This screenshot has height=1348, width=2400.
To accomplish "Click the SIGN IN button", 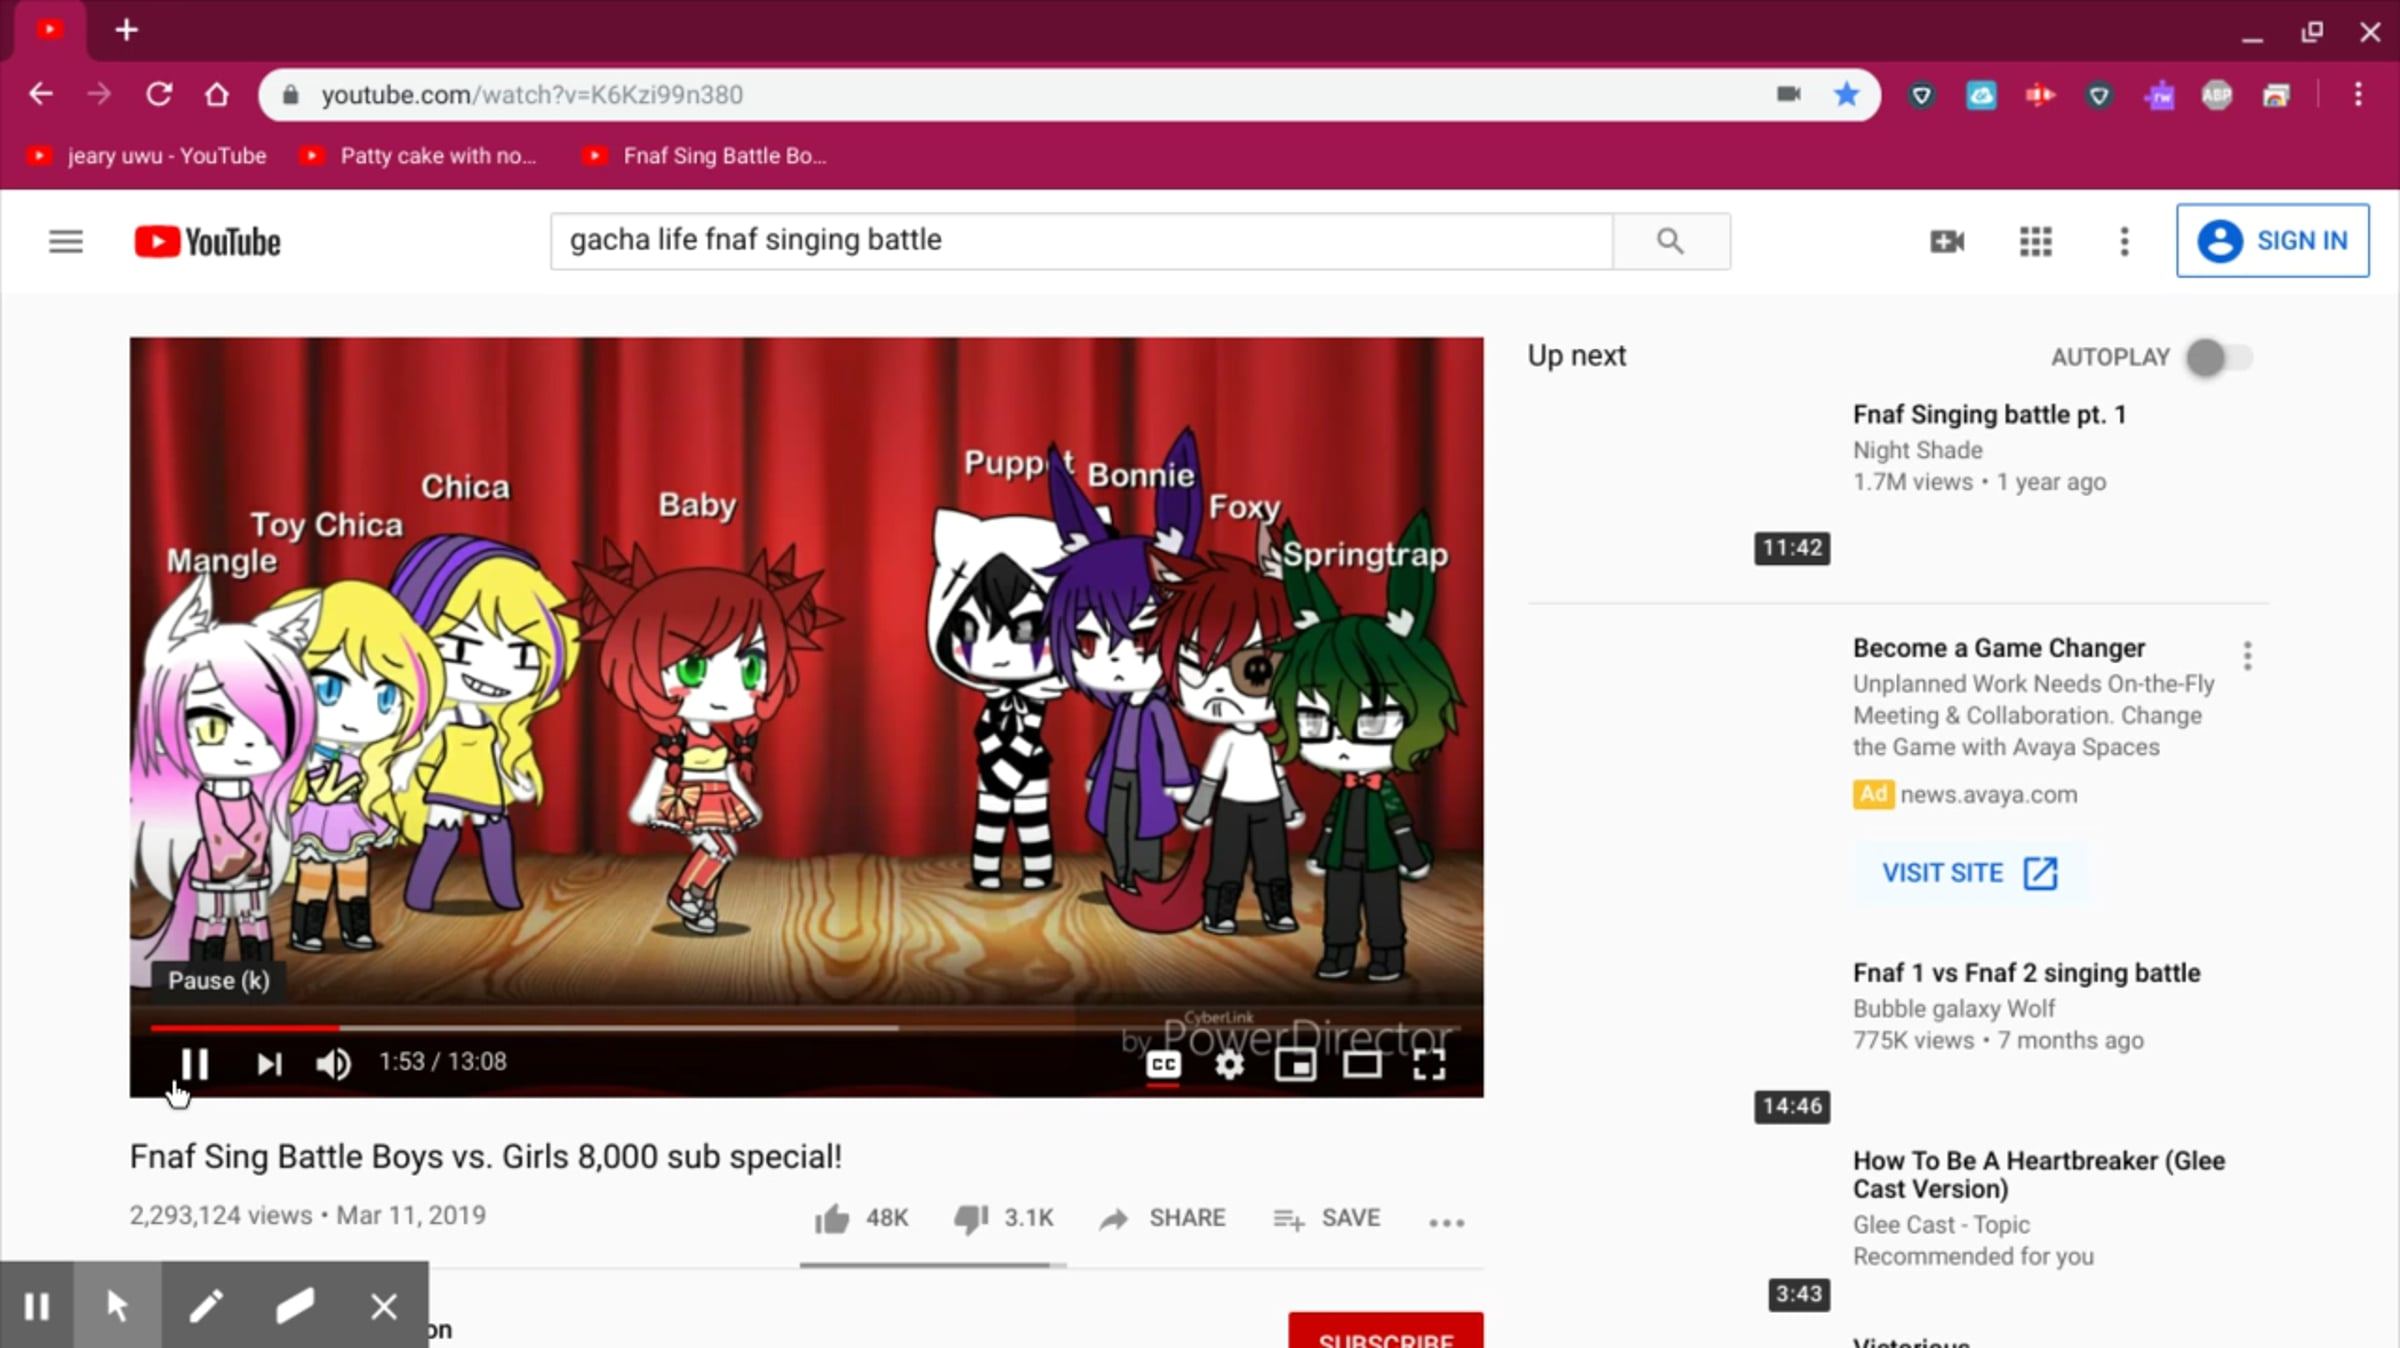I will coord(2272,241).
